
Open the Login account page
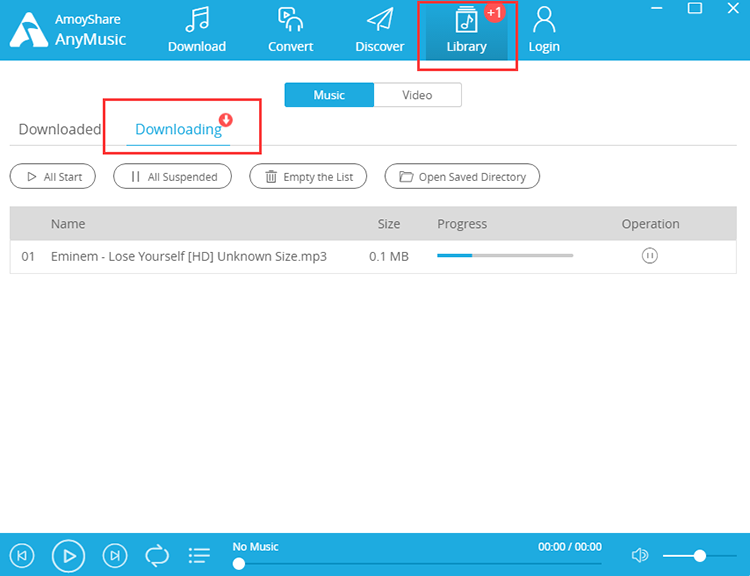click(544, 30)
